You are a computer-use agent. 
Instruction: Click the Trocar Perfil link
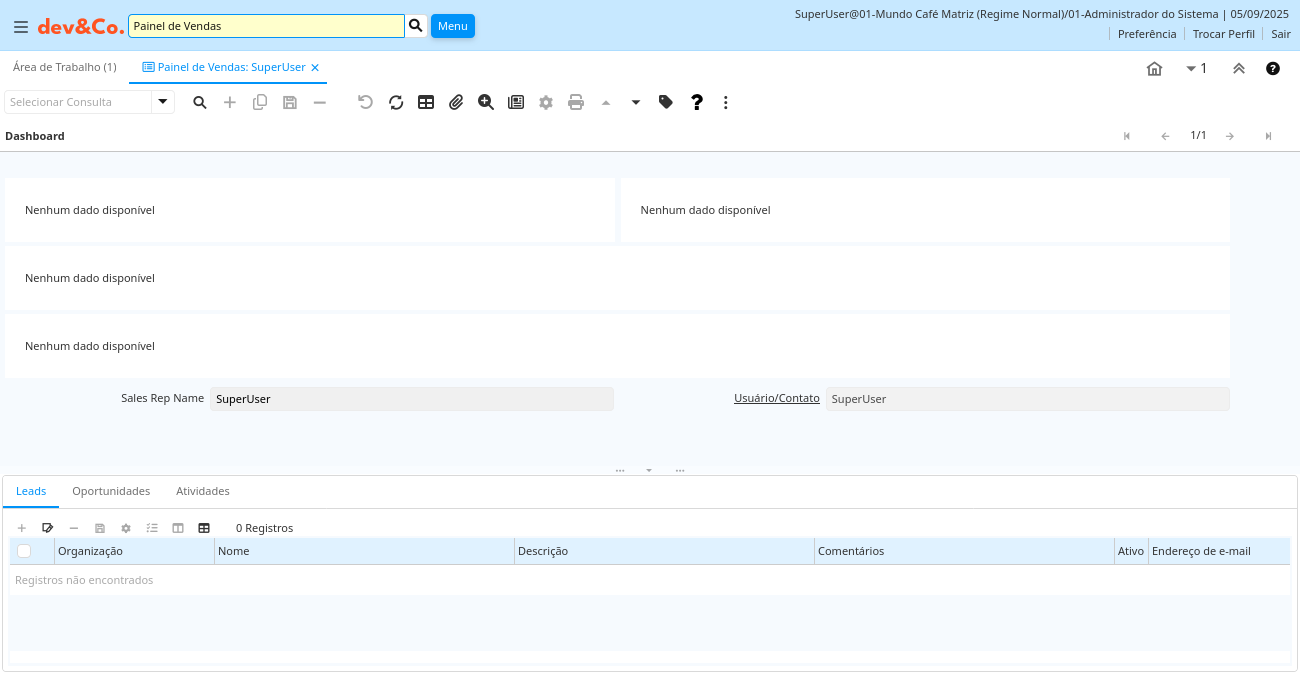pyautogui.click(x=1223, y=34)
